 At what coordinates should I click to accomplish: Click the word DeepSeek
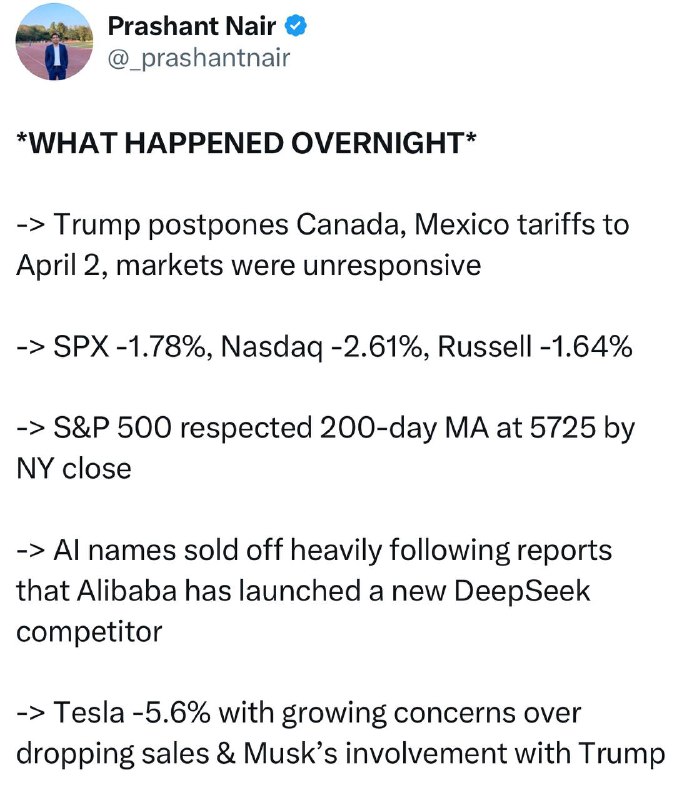(x=522, y=591)
